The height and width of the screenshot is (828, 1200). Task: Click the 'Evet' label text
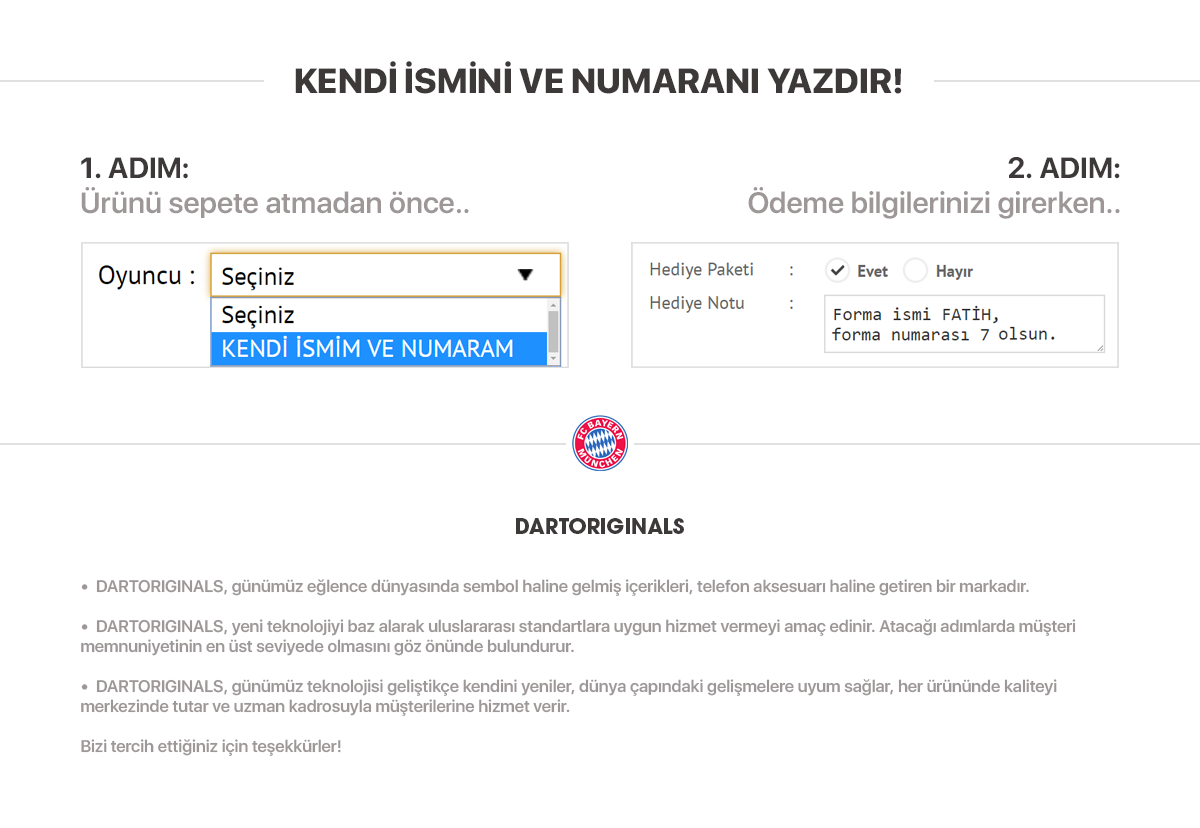[872, 271]
